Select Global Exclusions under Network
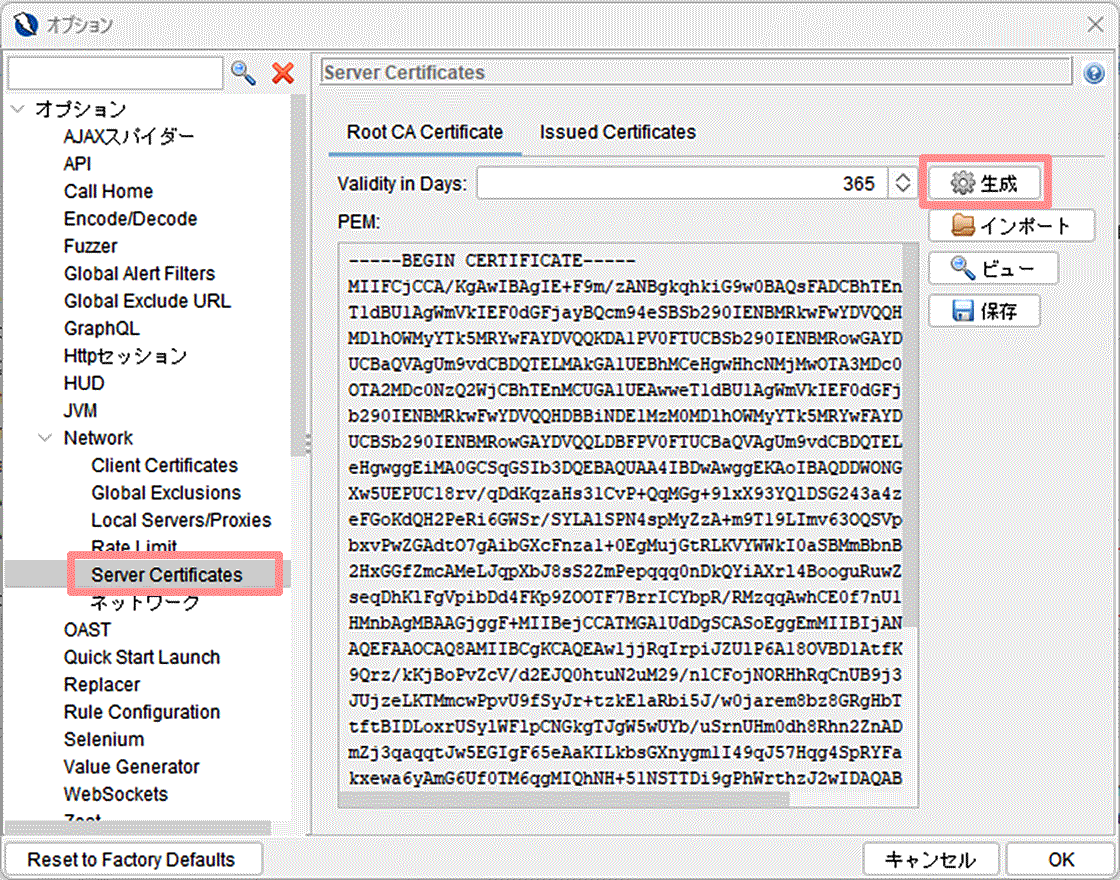Image resolution: width=1120 pixels, height=880 pixels. (x=166, y=493)
